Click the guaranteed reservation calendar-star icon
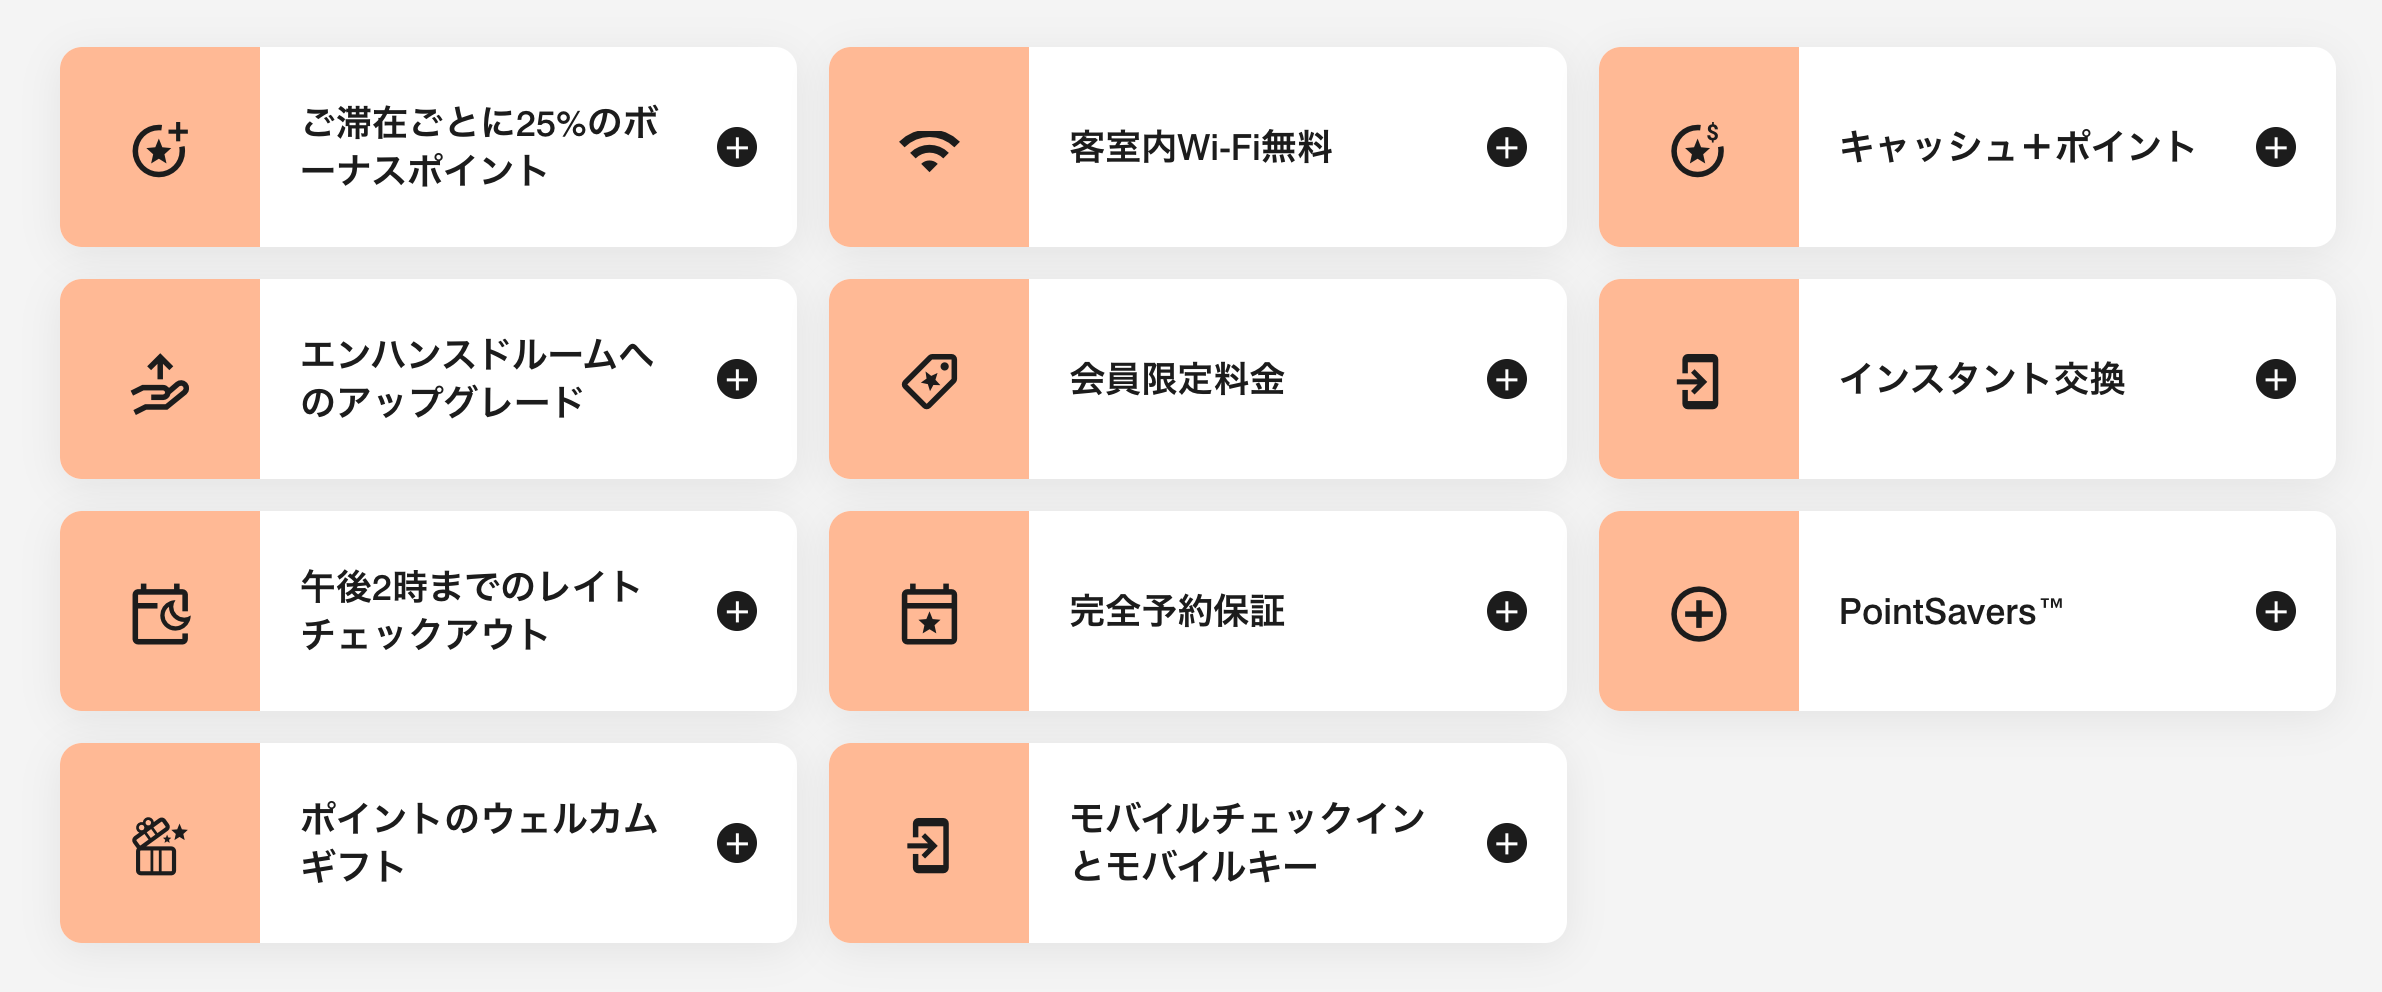 click(x=929, y=613)
